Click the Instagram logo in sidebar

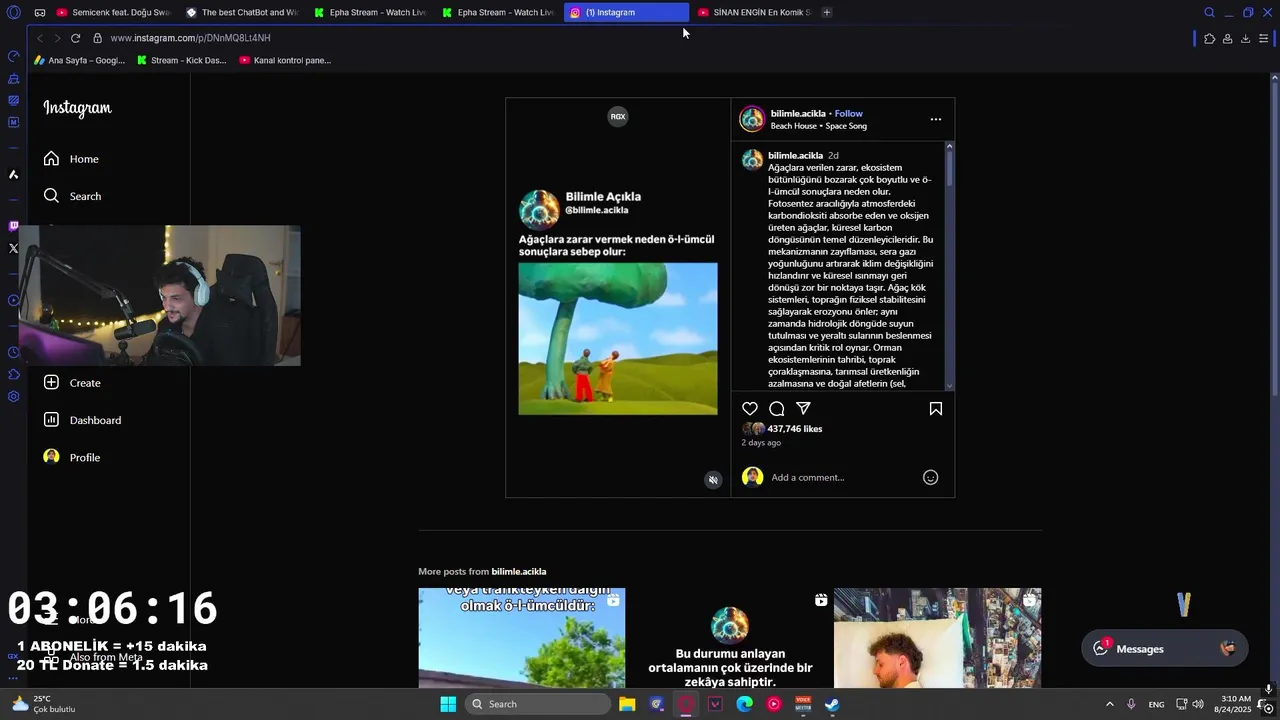tap(77, 108)
